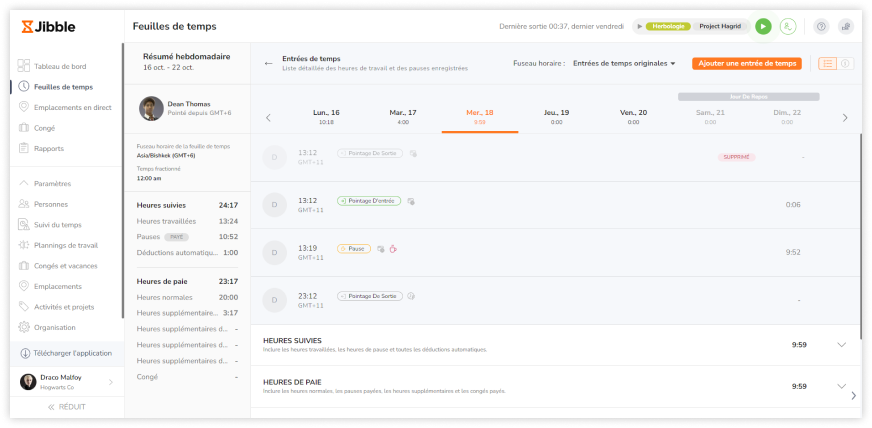
Task: Click the Pointage D'entrée tag at 13:12
Action: pyautogui.click(x=369, y=201)
